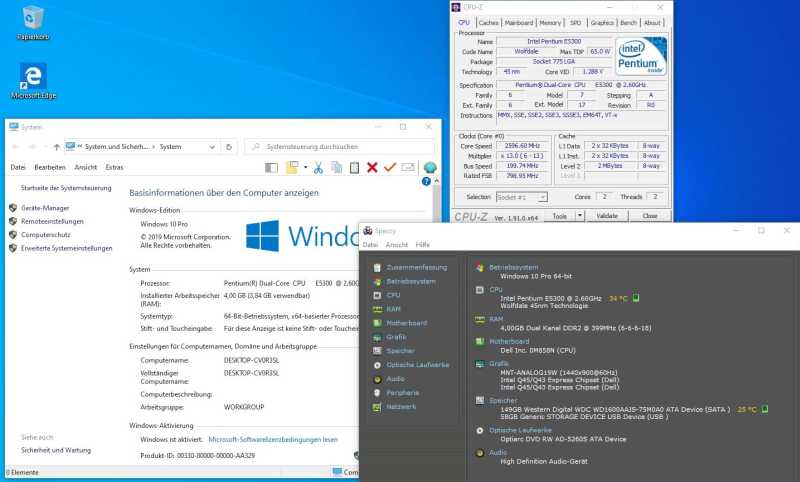Click the Validate button in CPU-Z
This screenshot has width=800, height=482.
(607, 216)
